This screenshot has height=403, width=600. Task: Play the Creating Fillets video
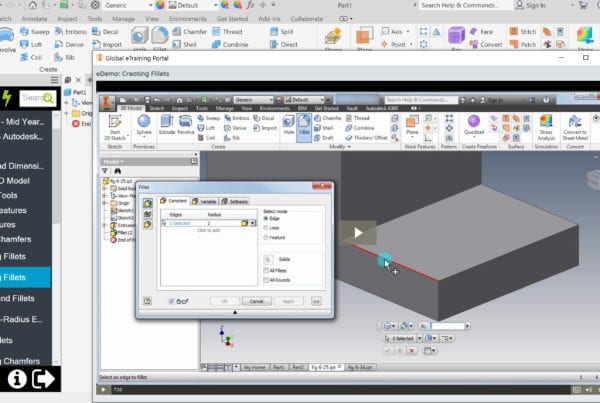(352, 232)
